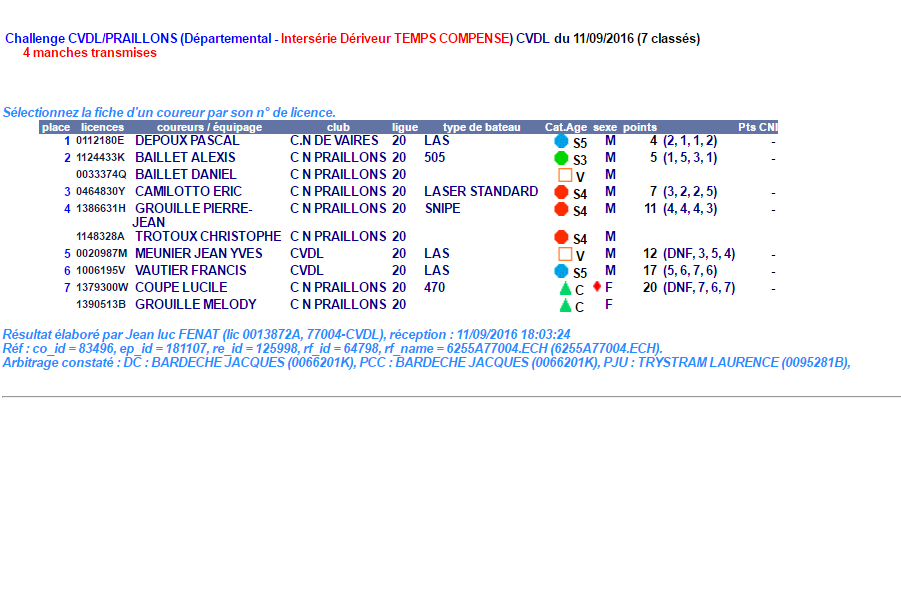Click the blue S5 icon for DEPOUX PASCAL
The width and height of the screenshot is (901, 608).
click(x=561, y=141)
